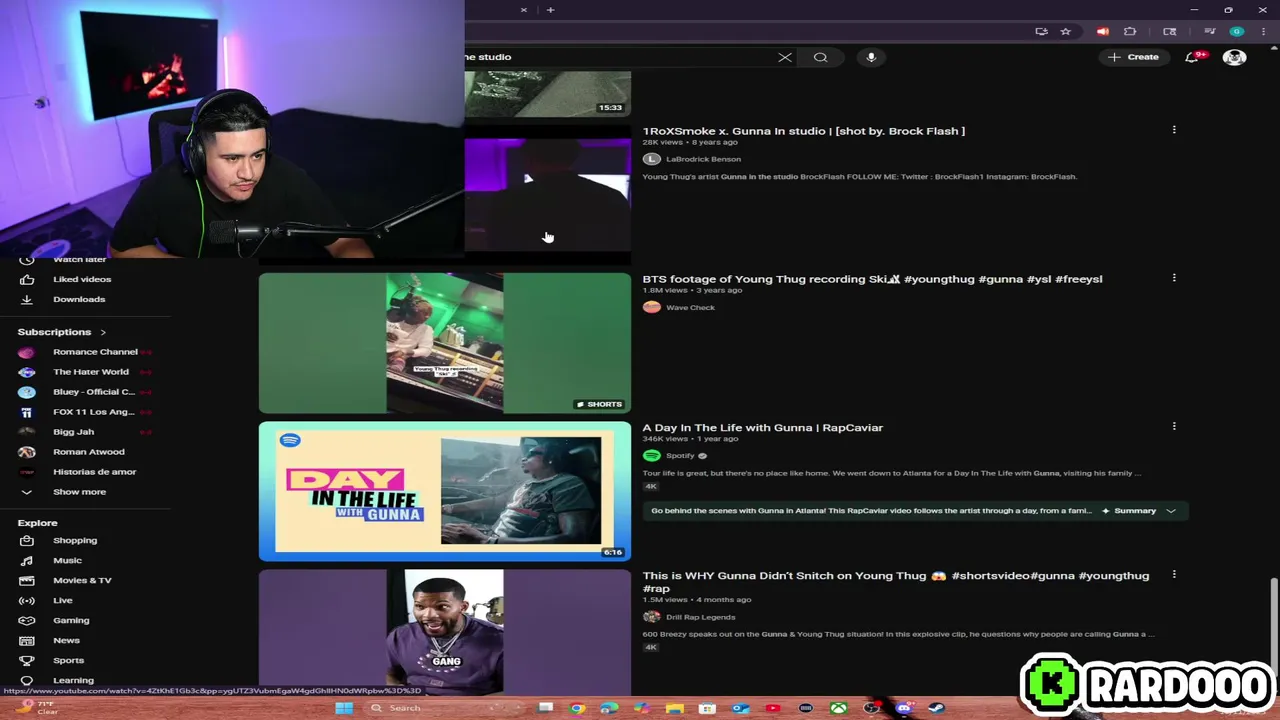The height and width of the screenshot is (720, 1280).
Task: Open Roman Atwood subscription
Action: [x=88, y=452]
